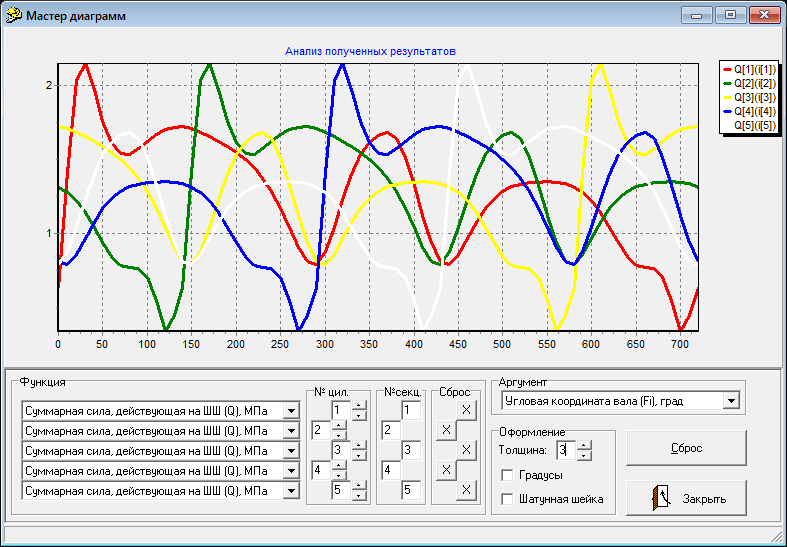The height and width of the screenshot is (547, 787).
Task: Click the x-axis label 350
Action: point(369,344)
